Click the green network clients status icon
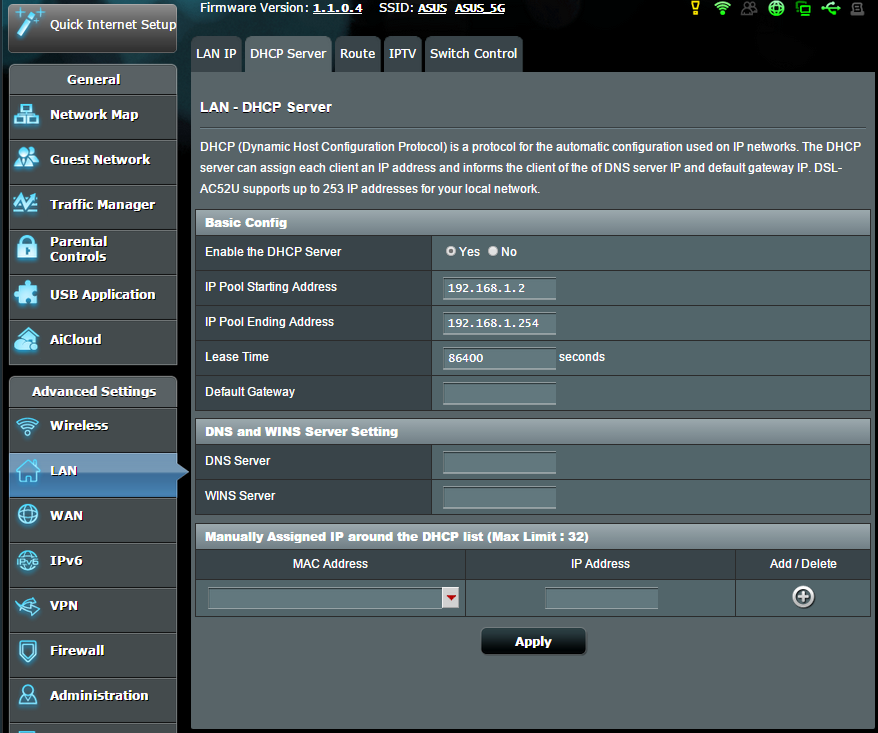 [x=803, y=8]
